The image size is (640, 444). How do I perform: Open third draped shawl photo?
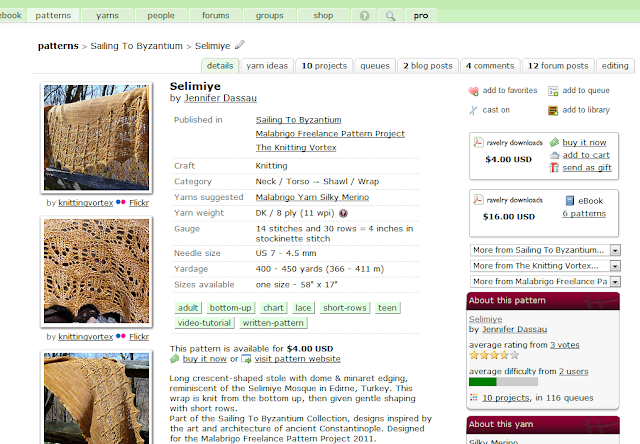coord(96,398)
